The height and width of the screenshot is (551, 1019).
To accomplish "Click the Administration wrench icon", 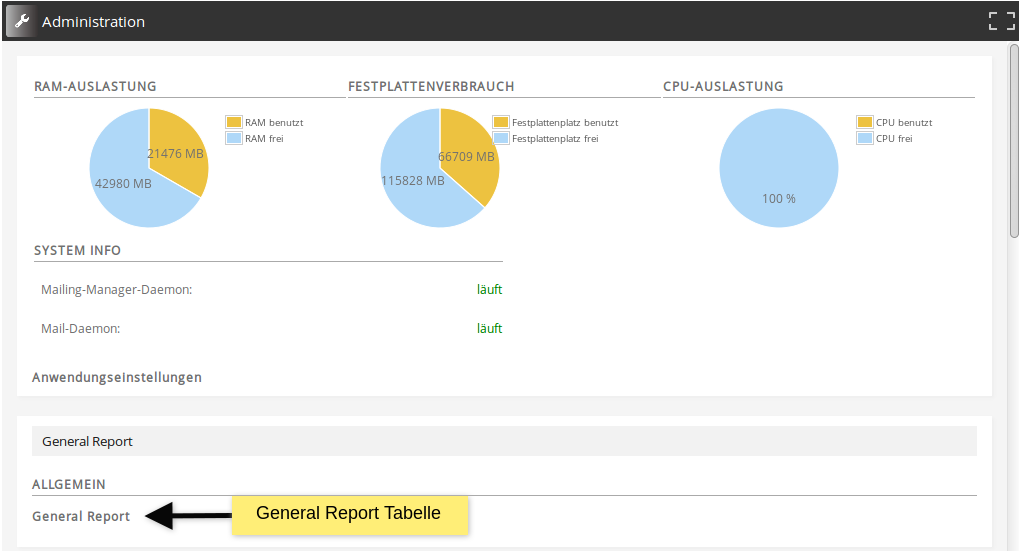I will point(21,21).
